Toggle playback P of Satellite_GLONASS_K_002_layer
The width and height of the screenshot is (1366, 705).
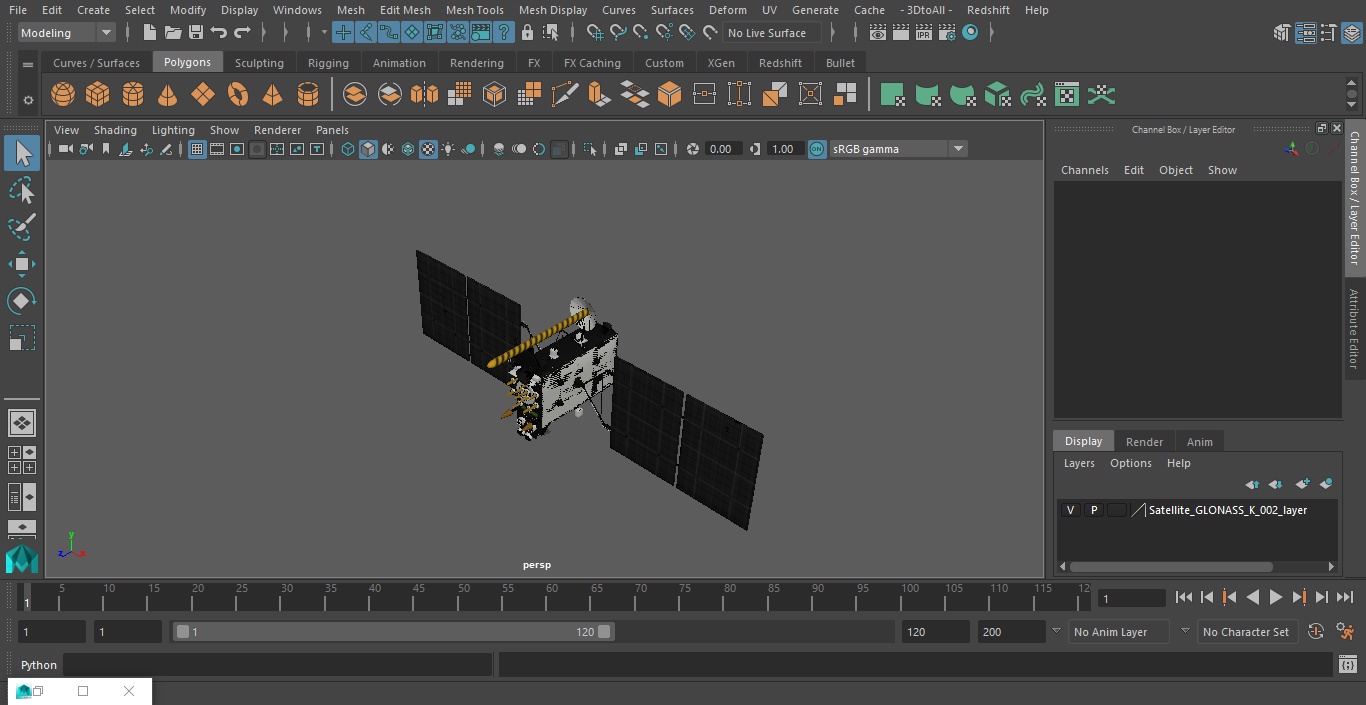tap(1094, 510)
